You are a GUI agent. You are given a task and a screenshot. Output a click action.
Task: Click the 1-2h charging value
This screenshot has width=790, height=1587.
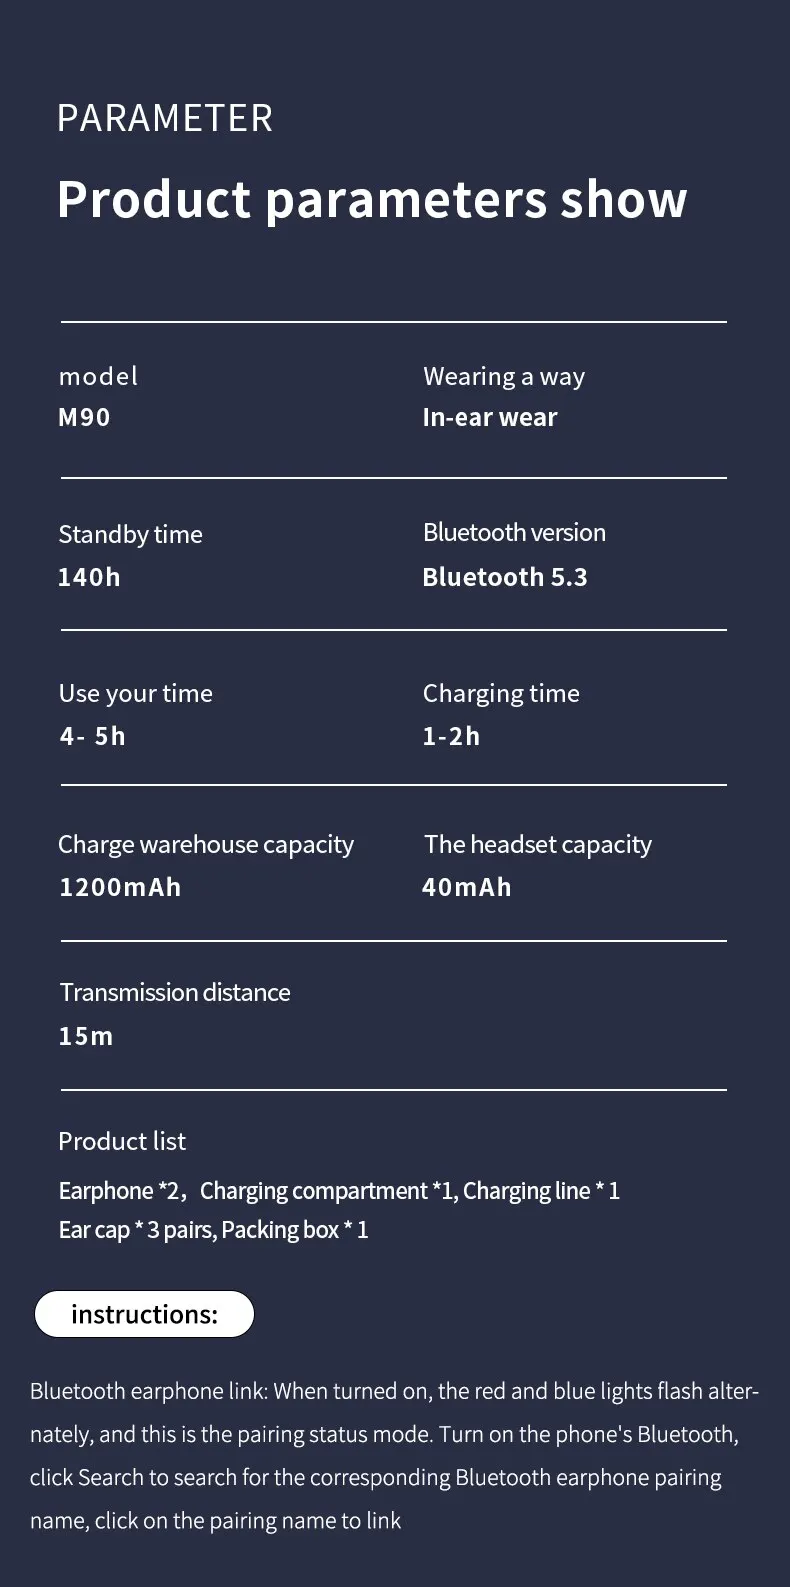click(x=451, y=737)
